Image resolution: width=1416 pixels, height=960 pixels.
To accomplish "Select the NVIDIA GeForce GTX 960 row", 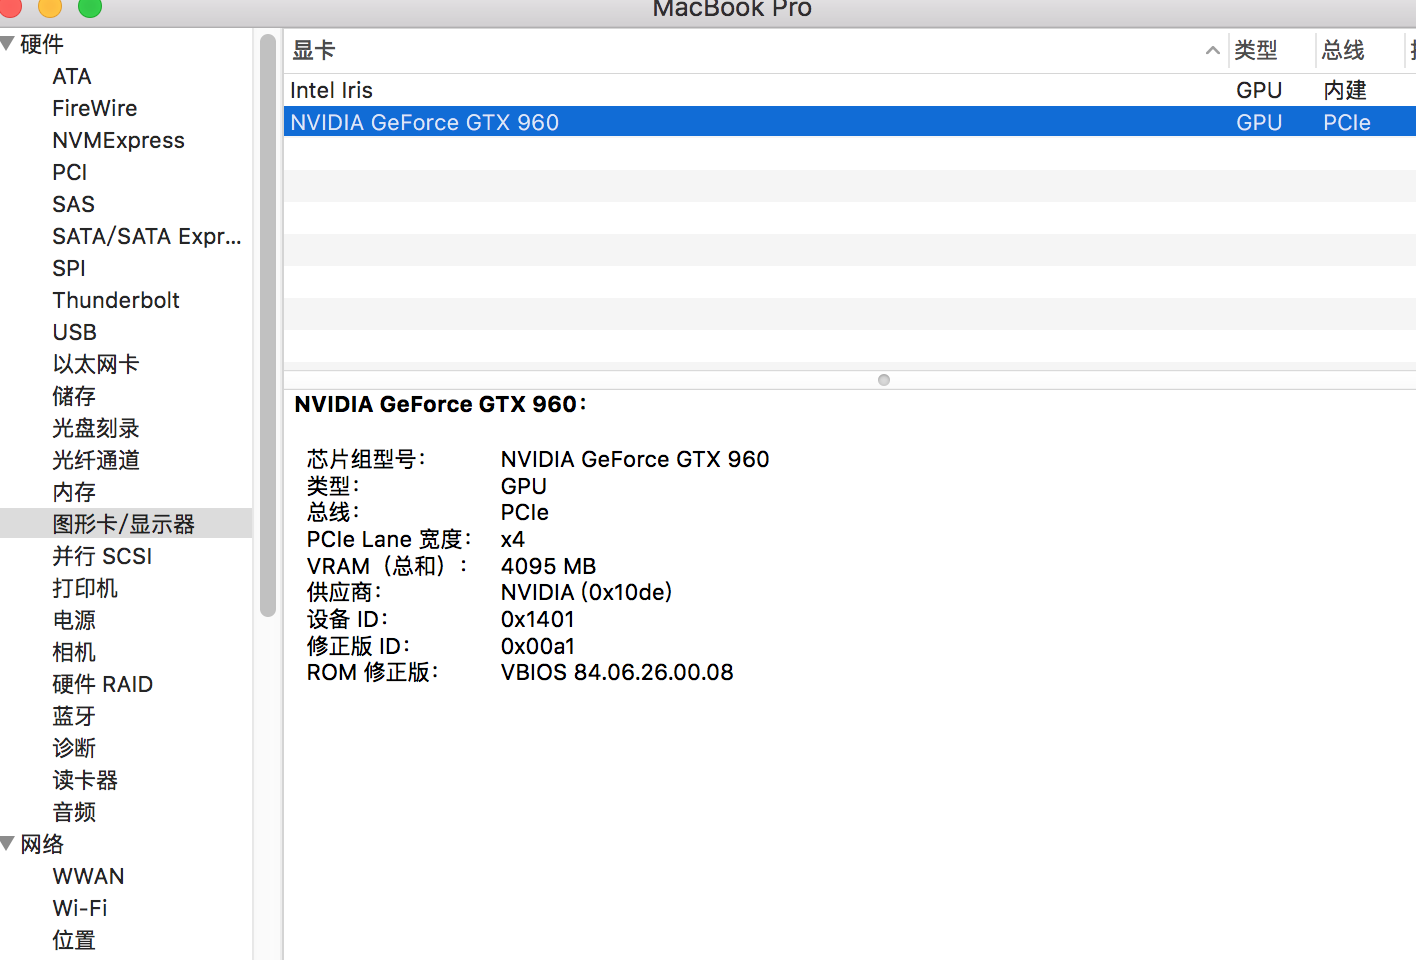I will point(850,122).
